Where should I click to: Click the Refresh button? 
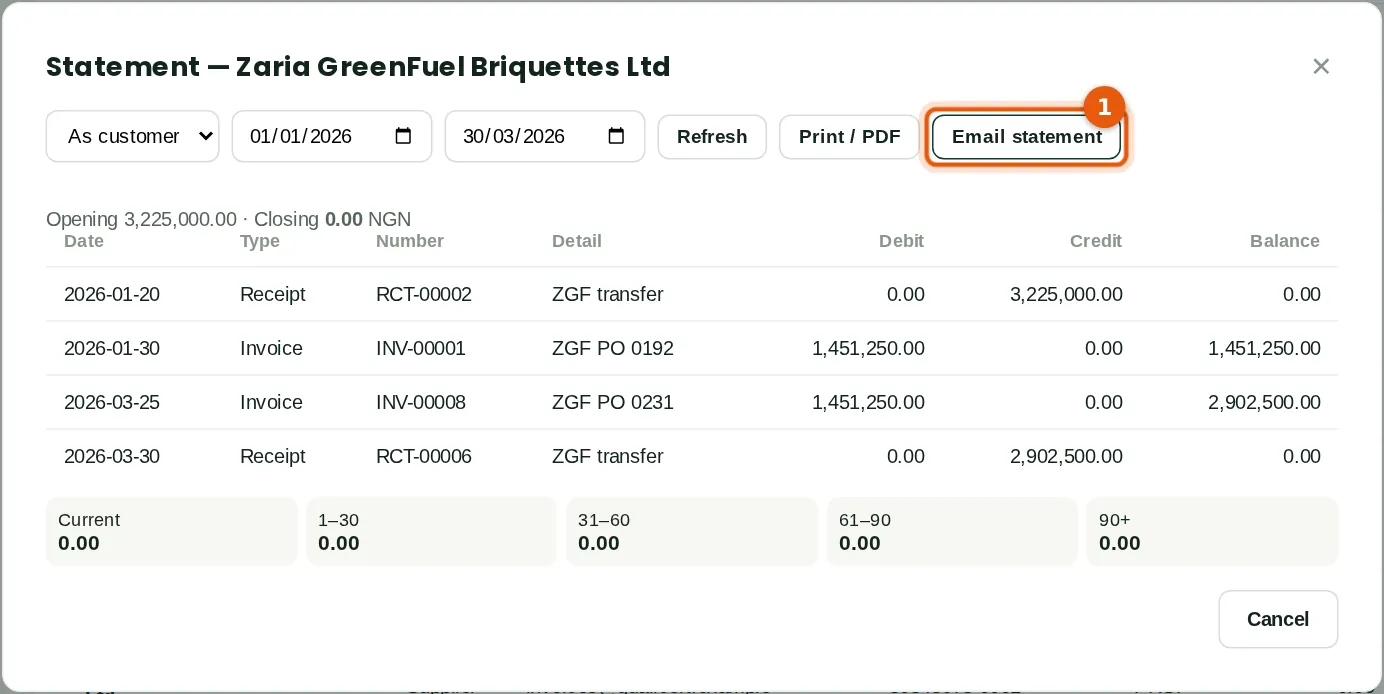tap(712, 137)
